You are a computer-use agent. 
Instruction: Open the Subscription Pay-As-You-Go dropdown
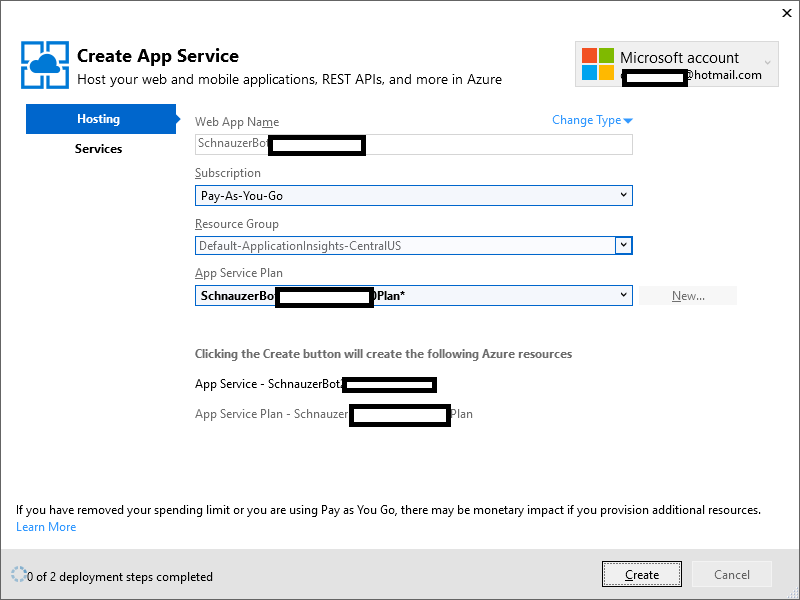(x=414, y=195)
